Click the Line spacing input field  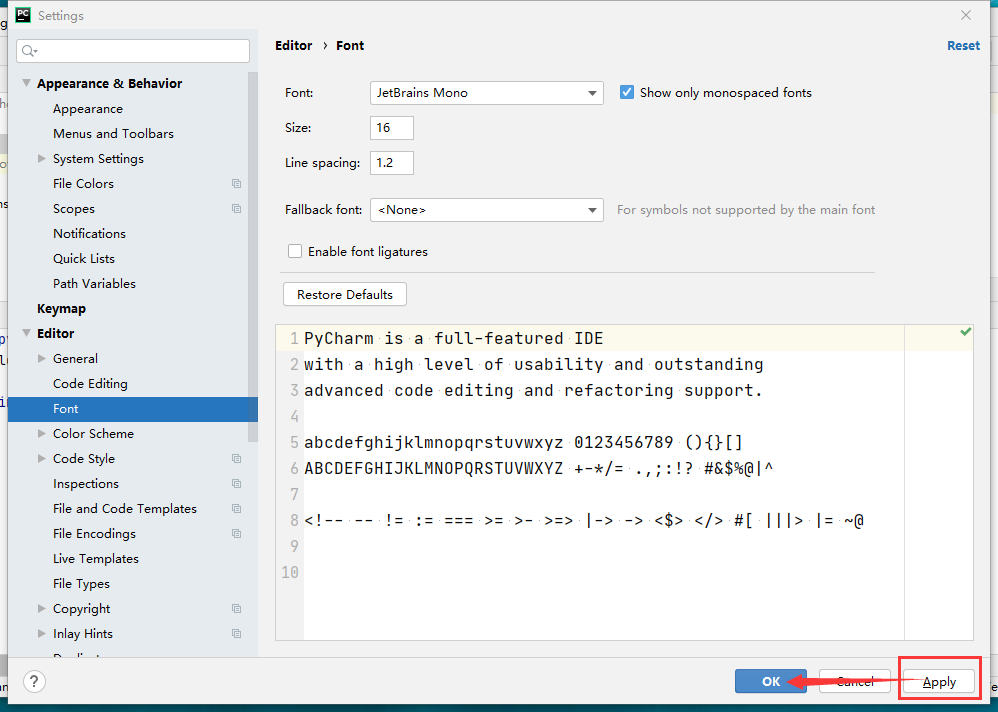click(x=391, y=163)
